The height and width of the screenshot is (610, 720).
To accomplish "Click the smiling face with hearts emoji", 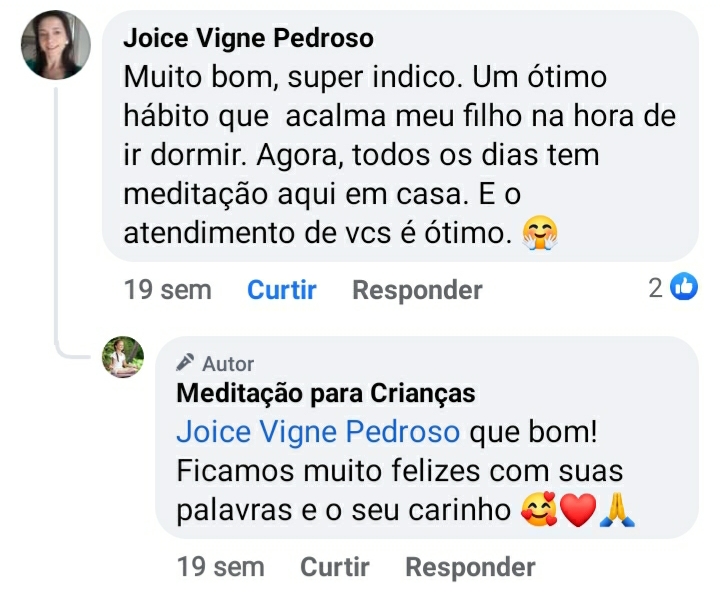I will [x=539, y=510].
